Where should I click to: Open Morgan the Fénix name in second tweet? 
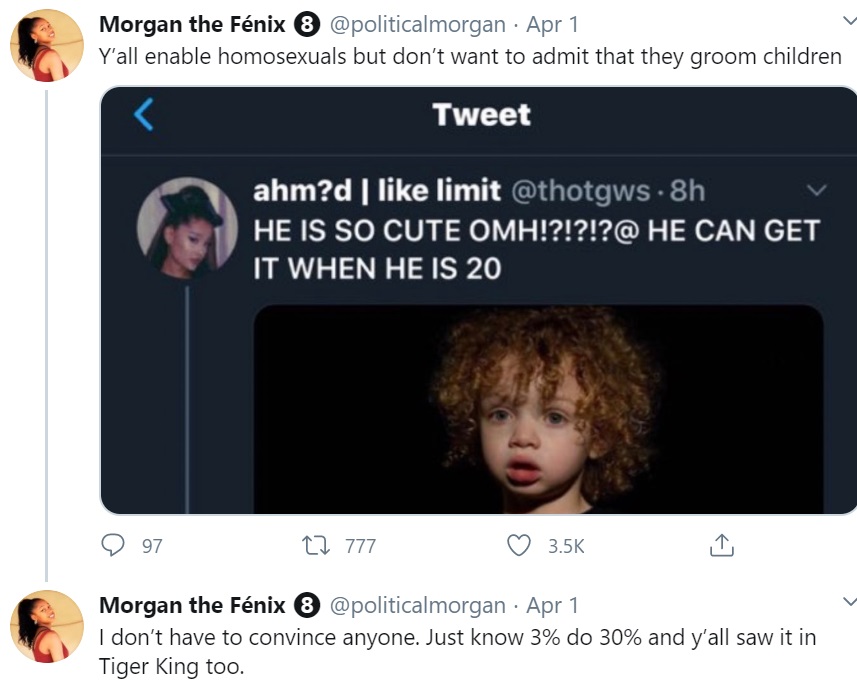coord(192,605)
